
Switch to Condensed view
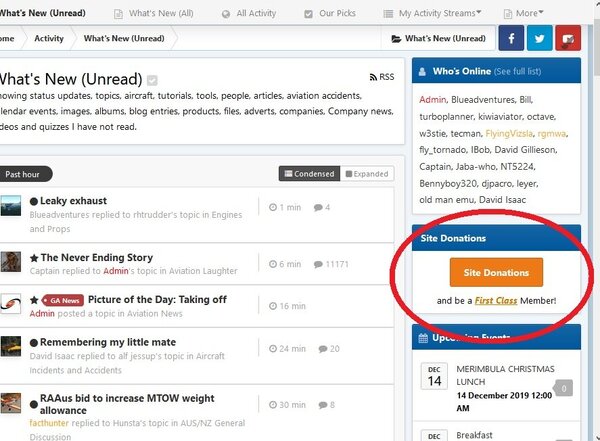[308, 173]
